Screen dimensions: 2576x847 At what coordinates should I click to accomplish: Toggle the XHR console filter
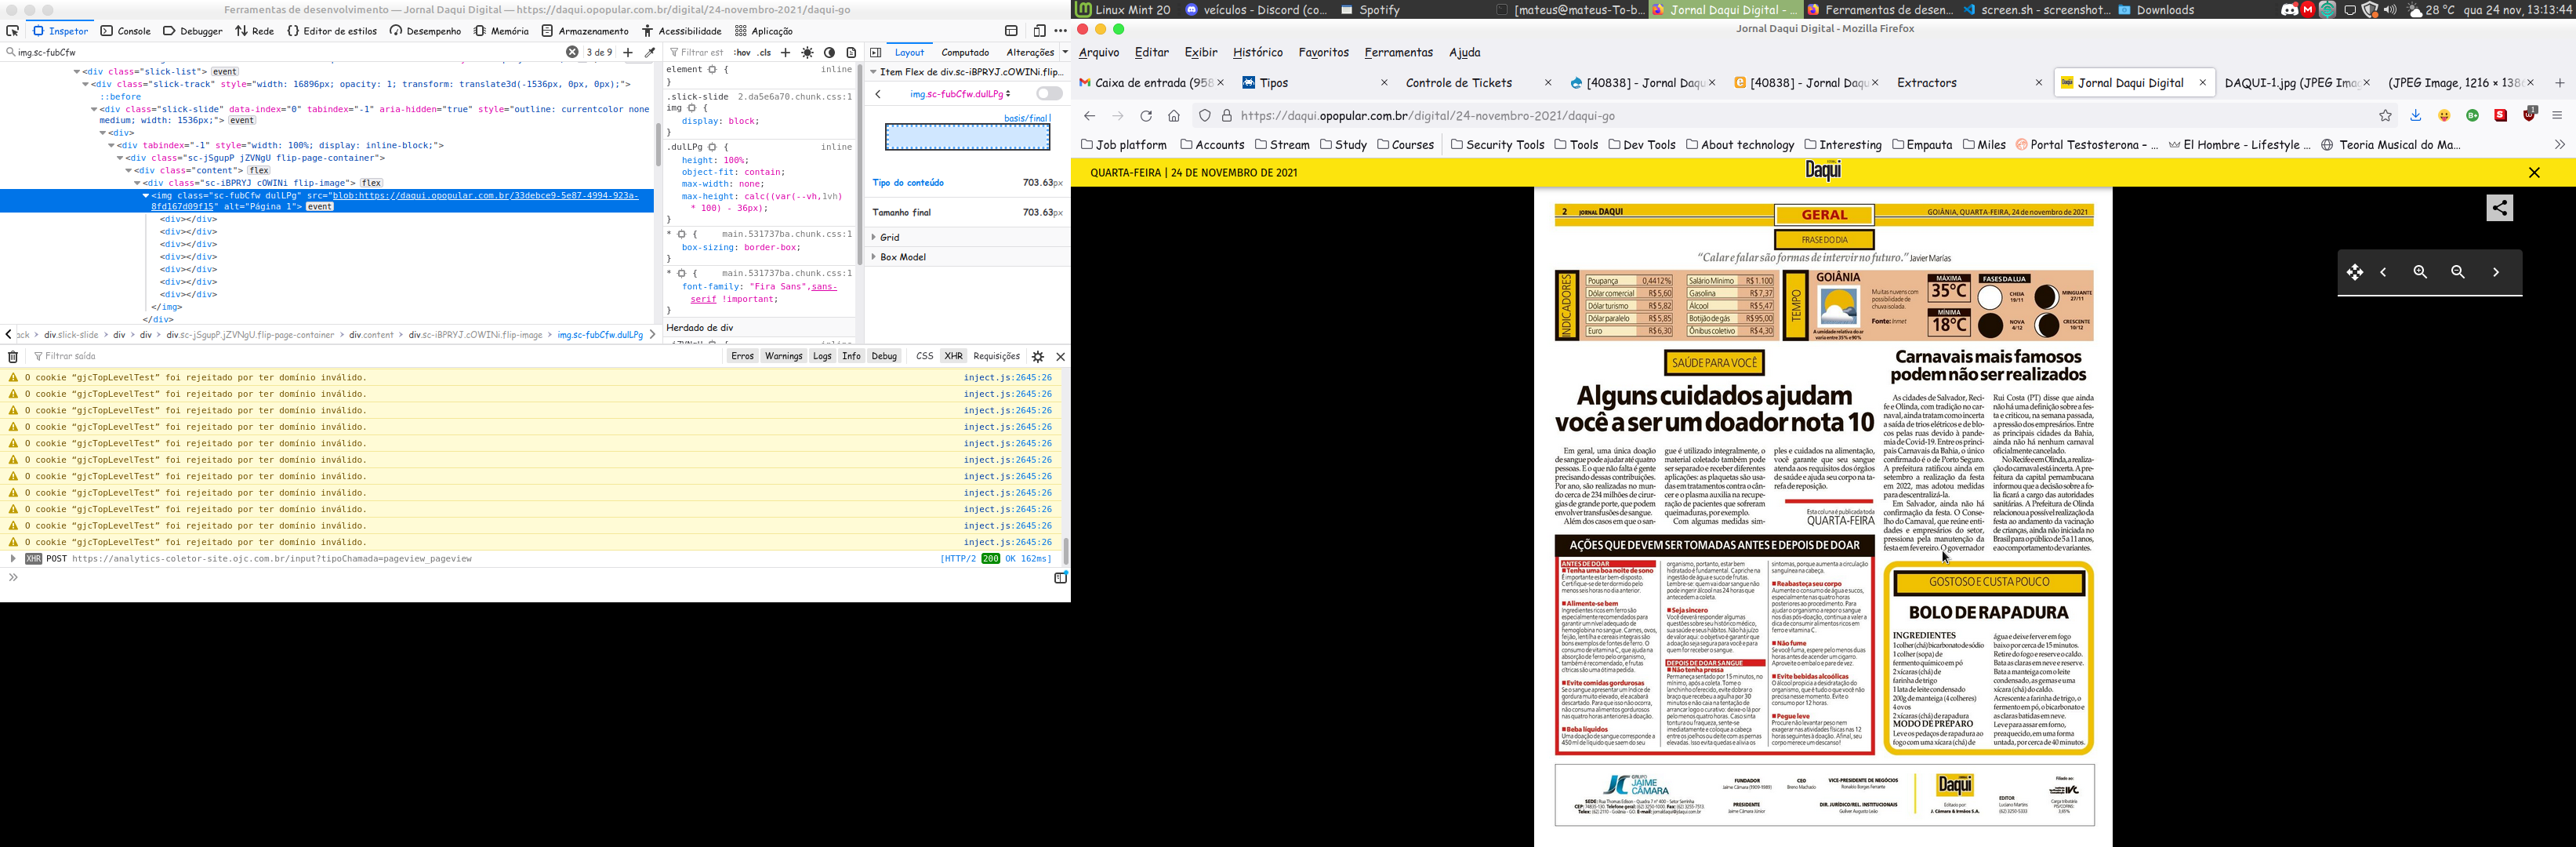coord(953,356)
